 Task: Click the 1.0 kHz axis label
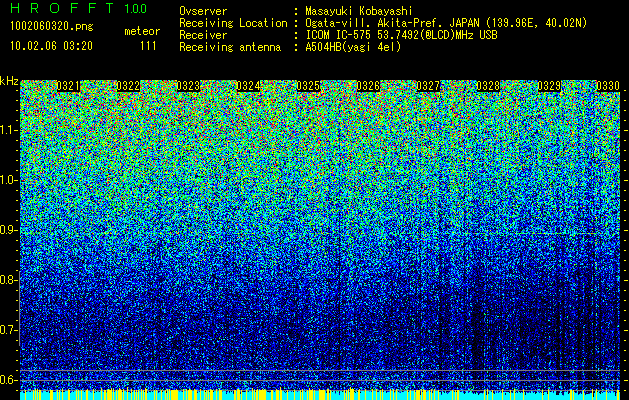click(9, 181)
